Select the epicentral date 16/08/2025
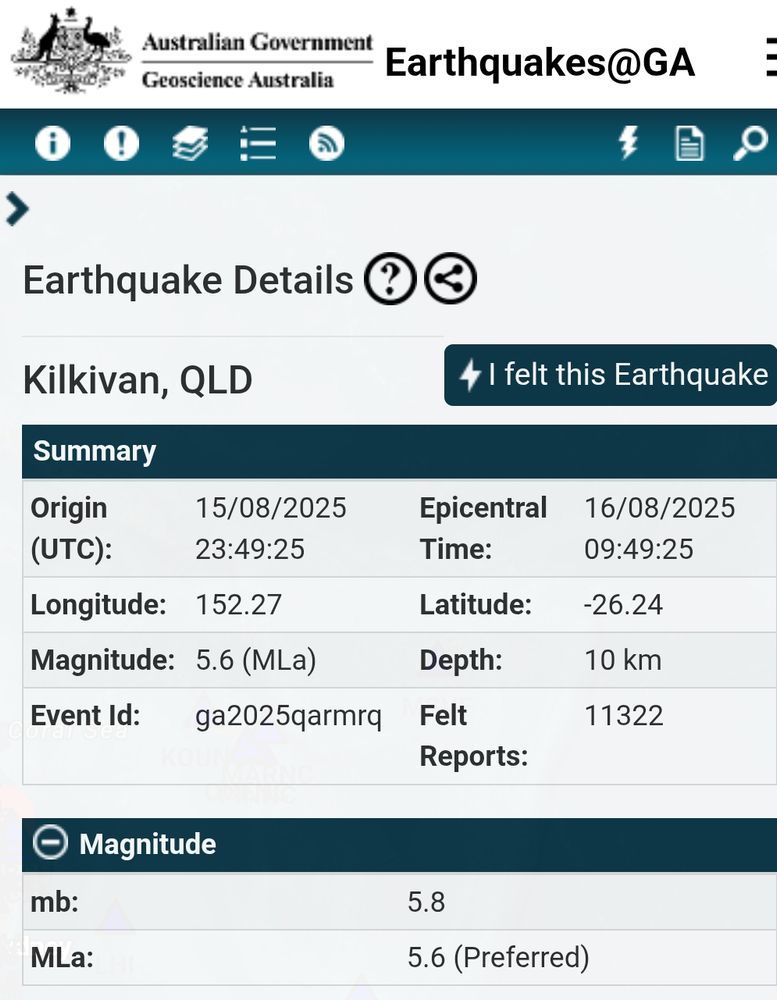Image resolution: width=777 pixels, height=1000 pixels. [660, 508]
